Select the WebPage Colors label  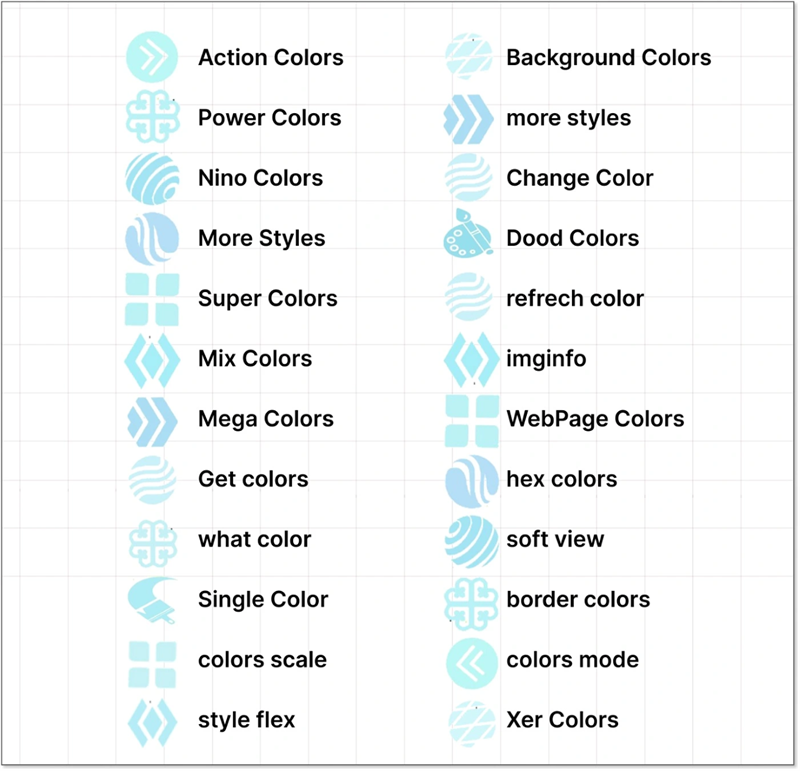pos(595,419)
